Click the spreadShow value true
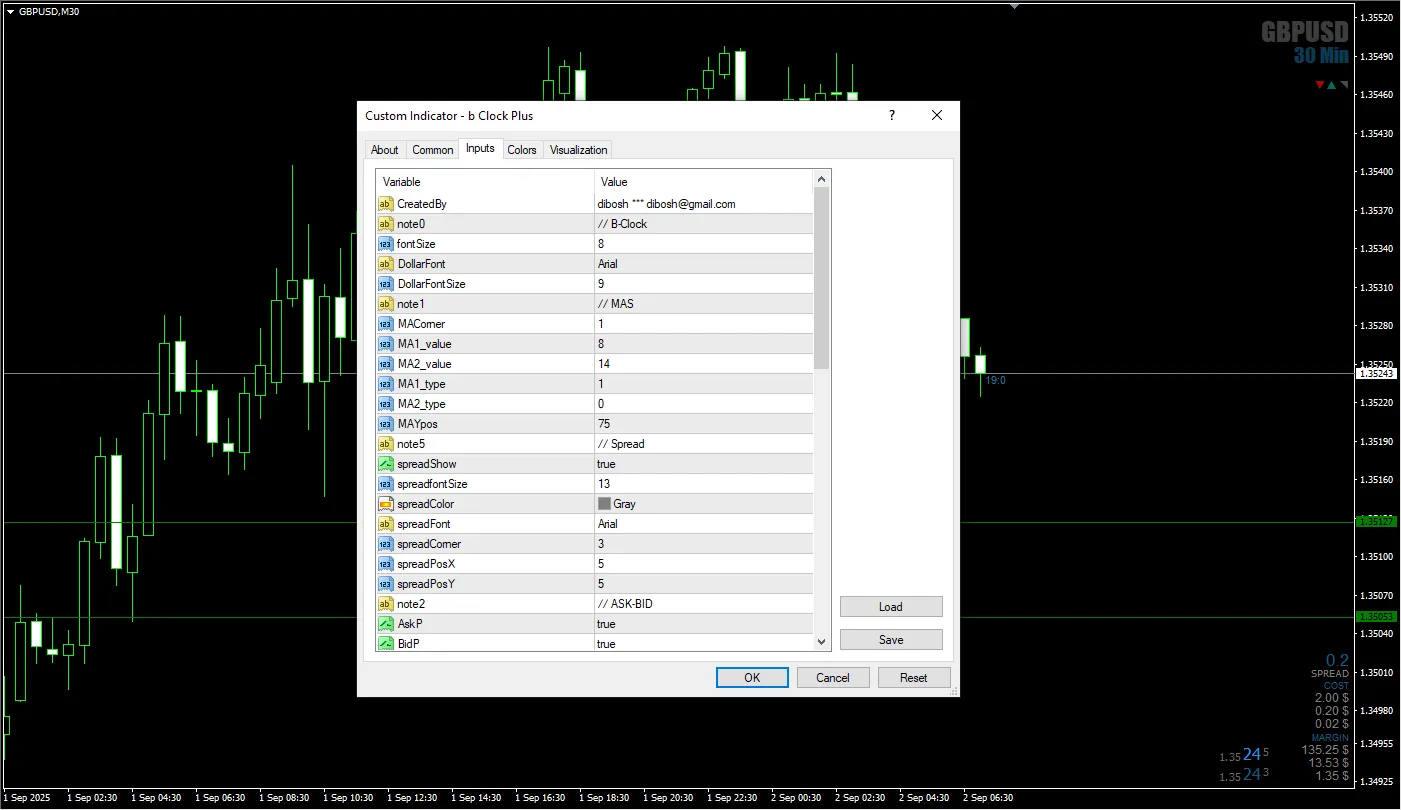 point(606,464)
